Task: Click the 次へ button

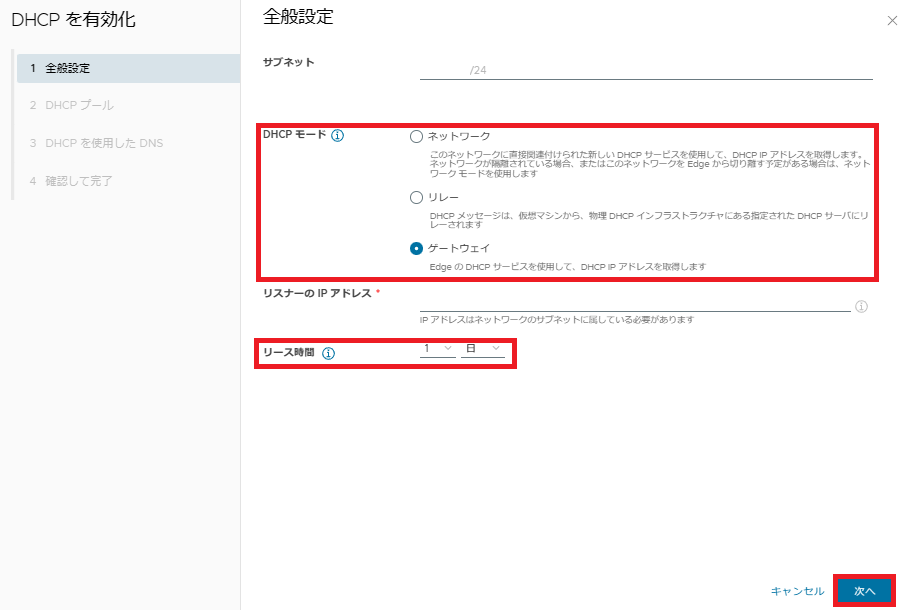Action: (865, 591)
